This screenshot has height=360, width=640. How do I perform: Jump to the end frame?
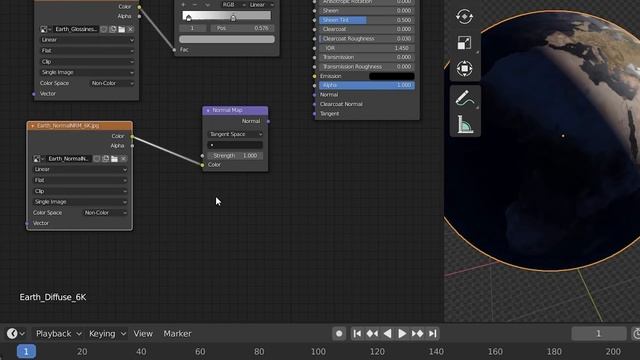(x=433, y=333)
